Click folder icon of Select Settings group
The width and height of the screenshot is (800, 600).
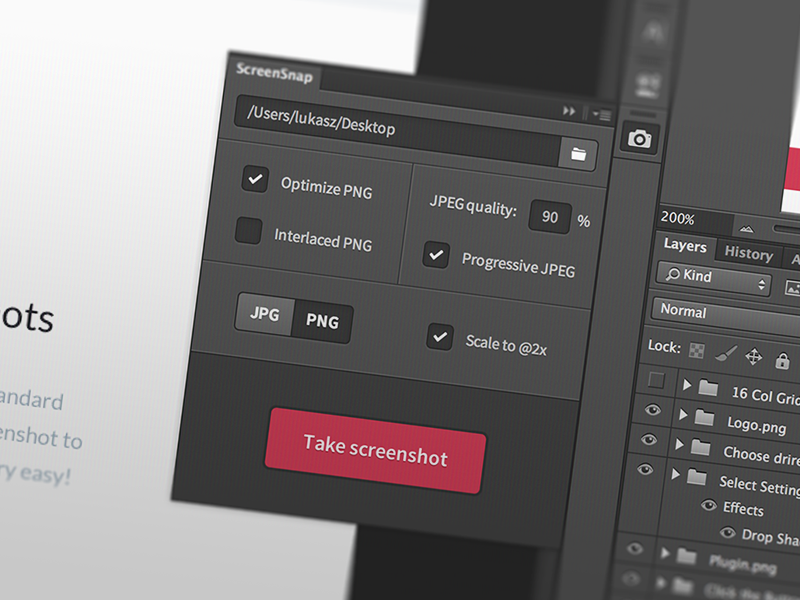click(696, 477)
